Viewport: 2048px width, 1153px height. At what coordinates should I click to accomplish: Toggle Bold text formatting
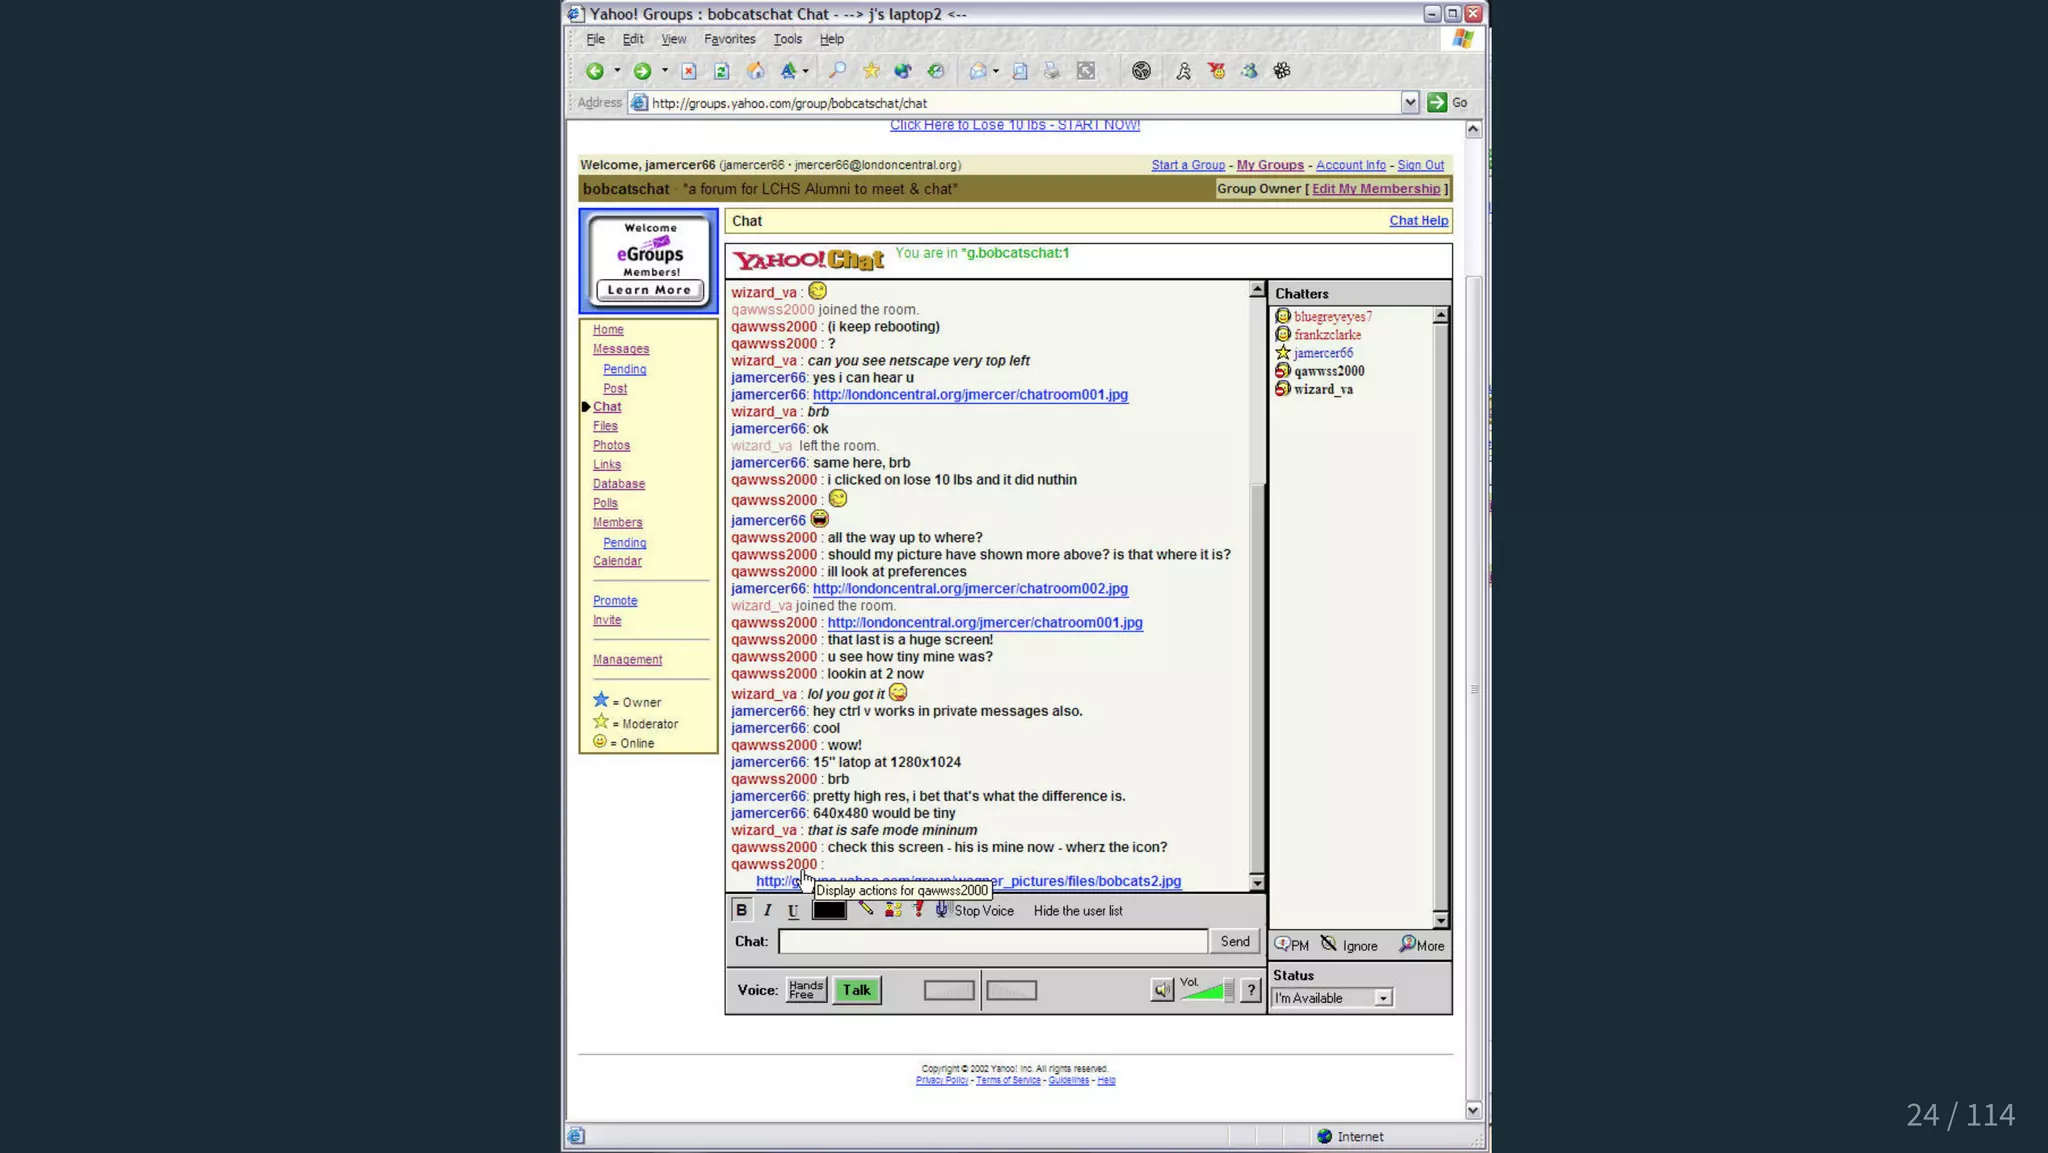[741, 910]
